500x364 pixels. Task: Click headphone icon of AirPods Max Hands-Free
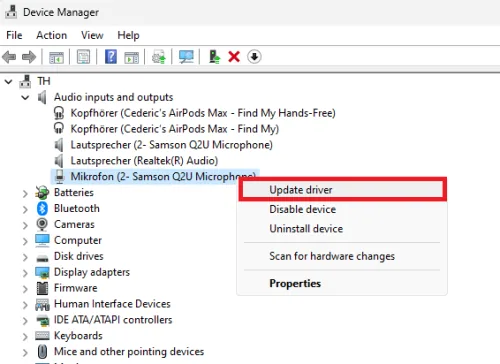pos(59,113)
